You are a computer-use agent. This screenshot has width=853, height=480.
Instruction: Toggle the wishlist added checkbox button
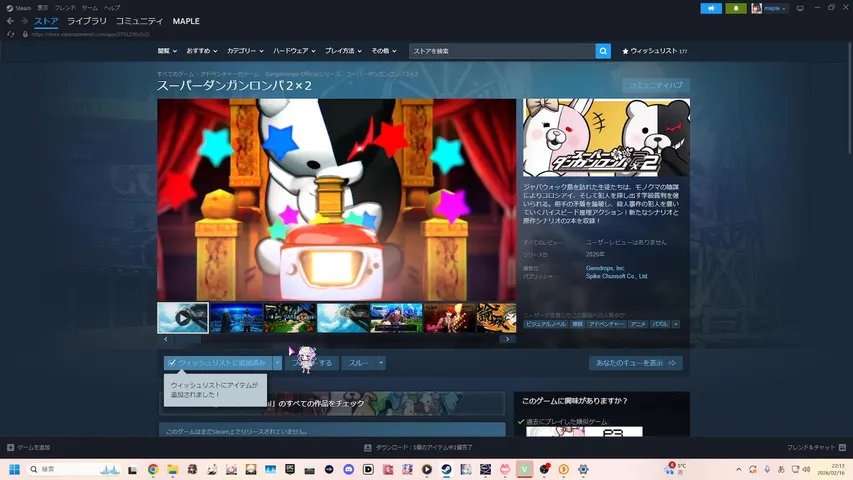pyautogui.click(x=218, y=362)
